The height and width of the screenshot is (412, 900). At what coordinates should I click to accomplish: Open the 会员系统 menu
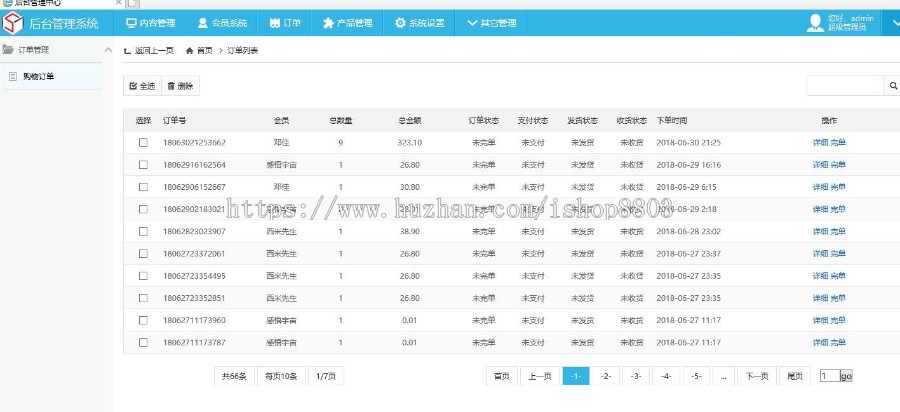coord(222,24)
